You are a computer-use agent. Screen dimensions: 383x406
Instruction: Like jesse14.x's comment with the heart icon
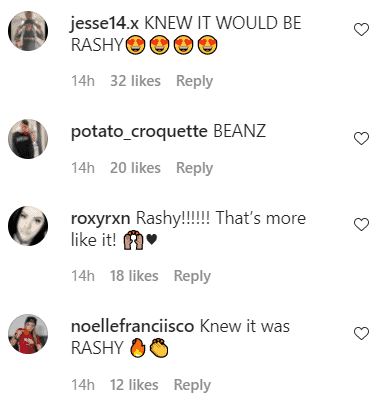tap(361, 30)
